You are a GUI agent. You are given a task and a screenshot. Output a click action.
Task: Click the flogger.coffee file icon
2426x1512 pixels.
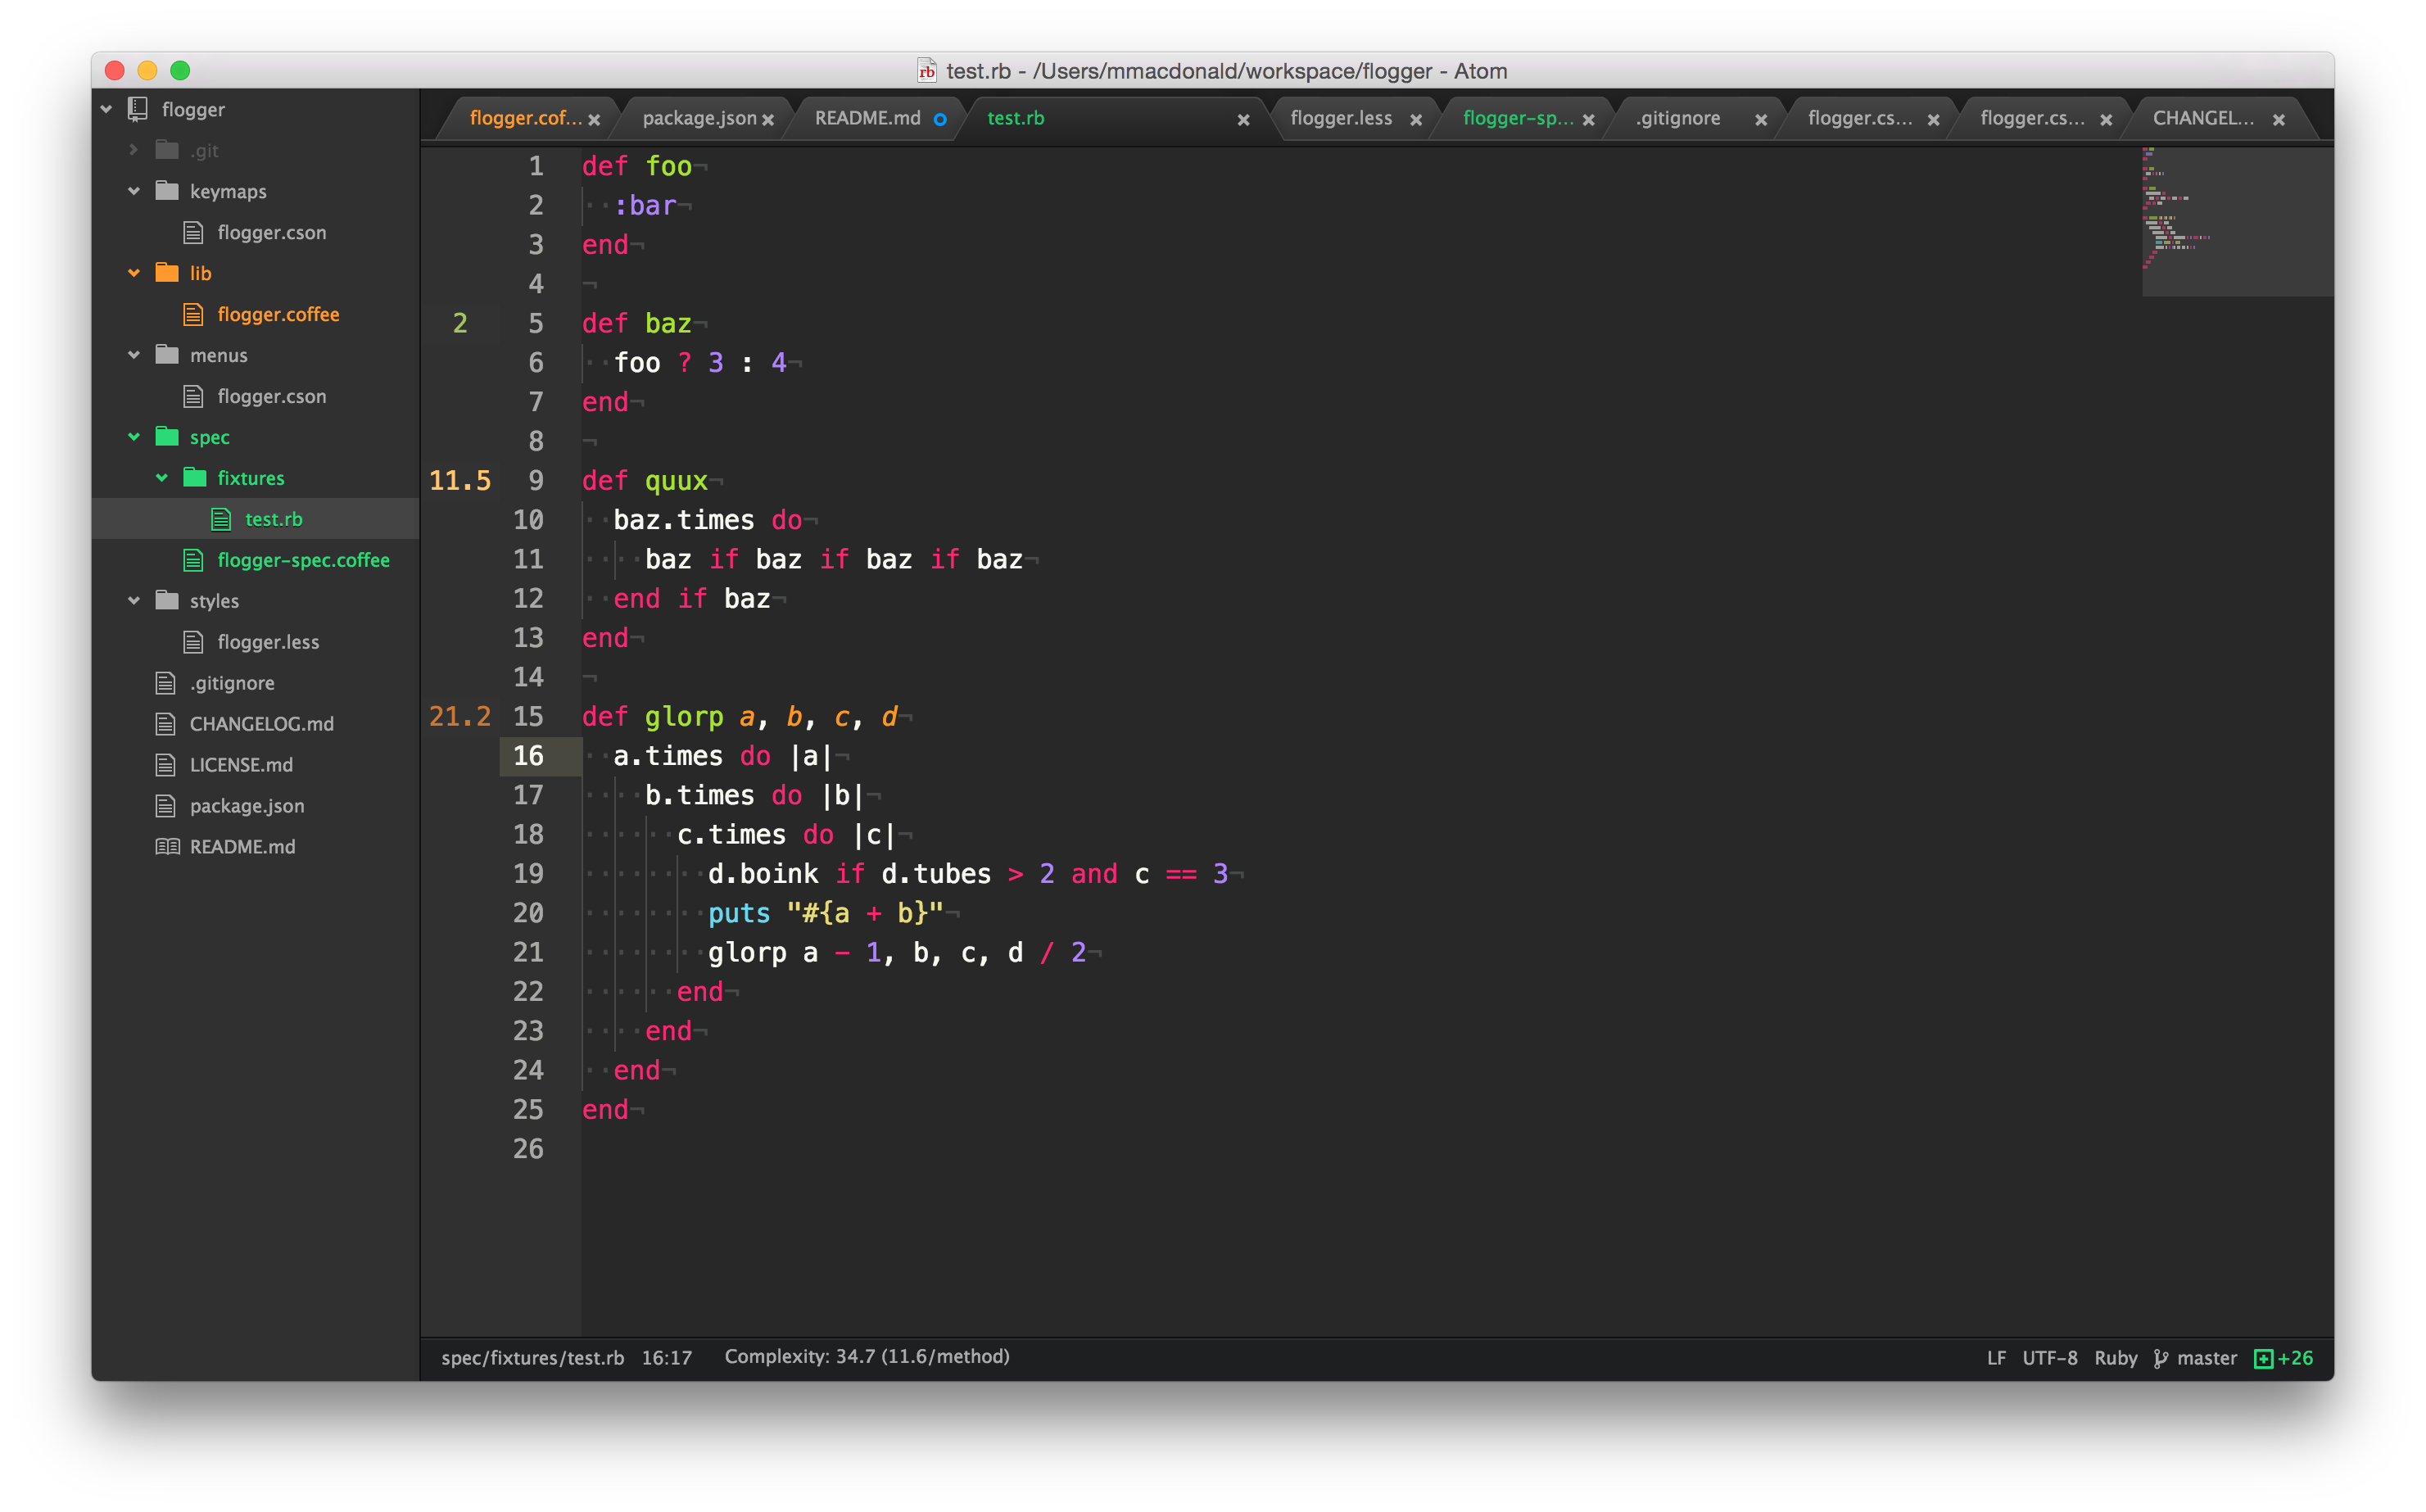pyautogui.click(x=194, y=314)
